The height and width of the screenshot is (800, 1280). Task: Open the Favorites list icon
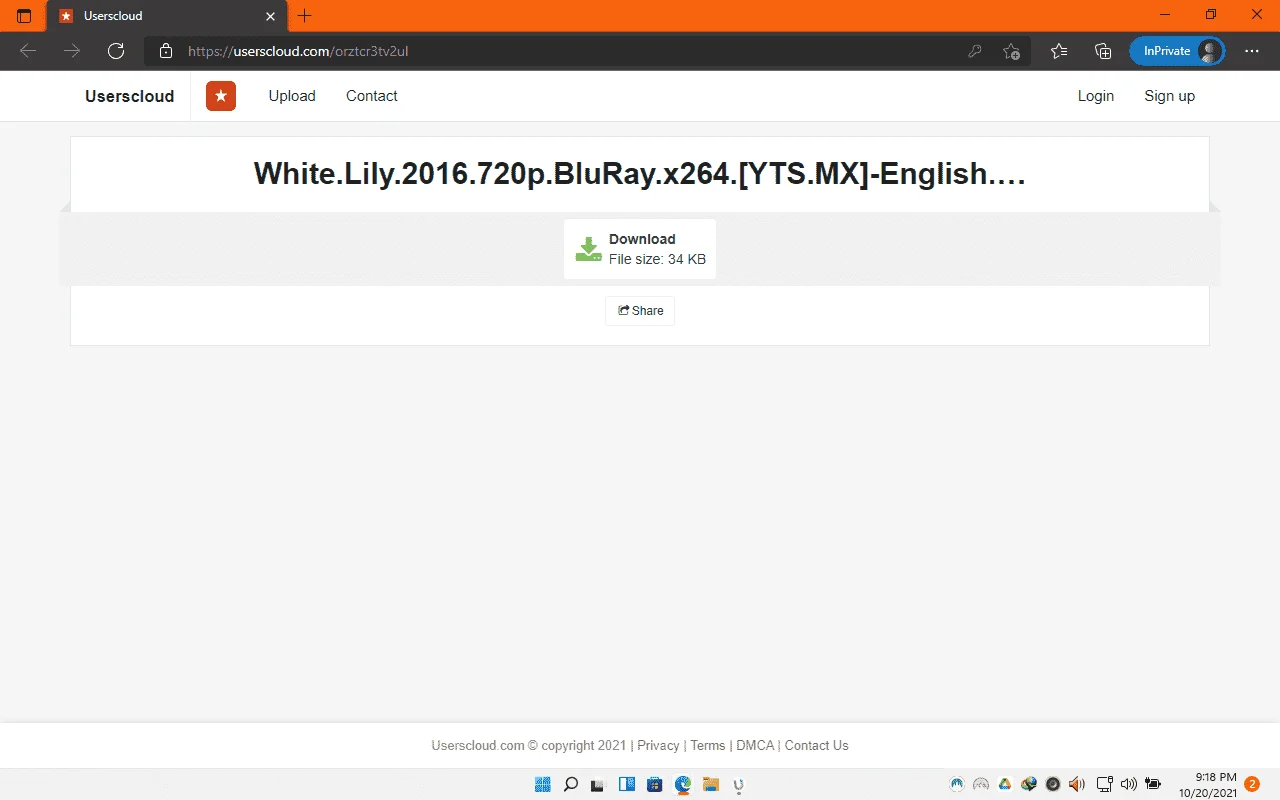pos(1059,51)
